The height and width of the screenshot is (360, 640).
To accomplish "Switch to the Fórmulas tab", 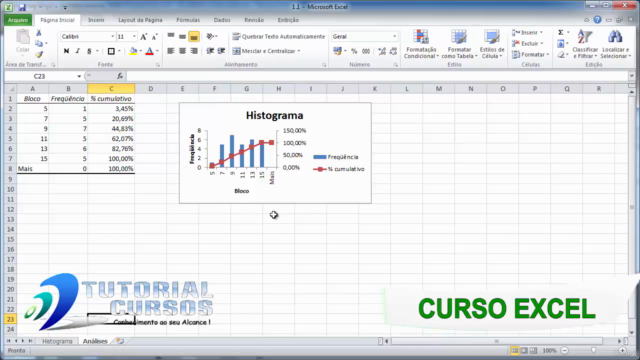I will coord(188,20).
